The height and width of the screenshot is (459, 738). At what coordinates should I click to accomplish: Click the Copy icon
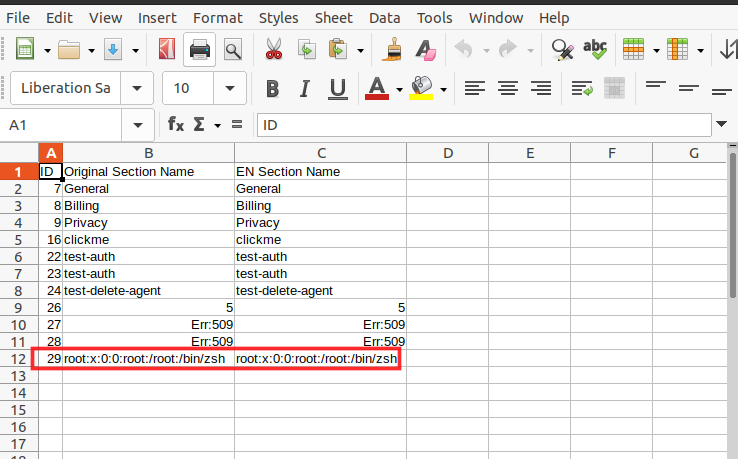coord(306,49)
